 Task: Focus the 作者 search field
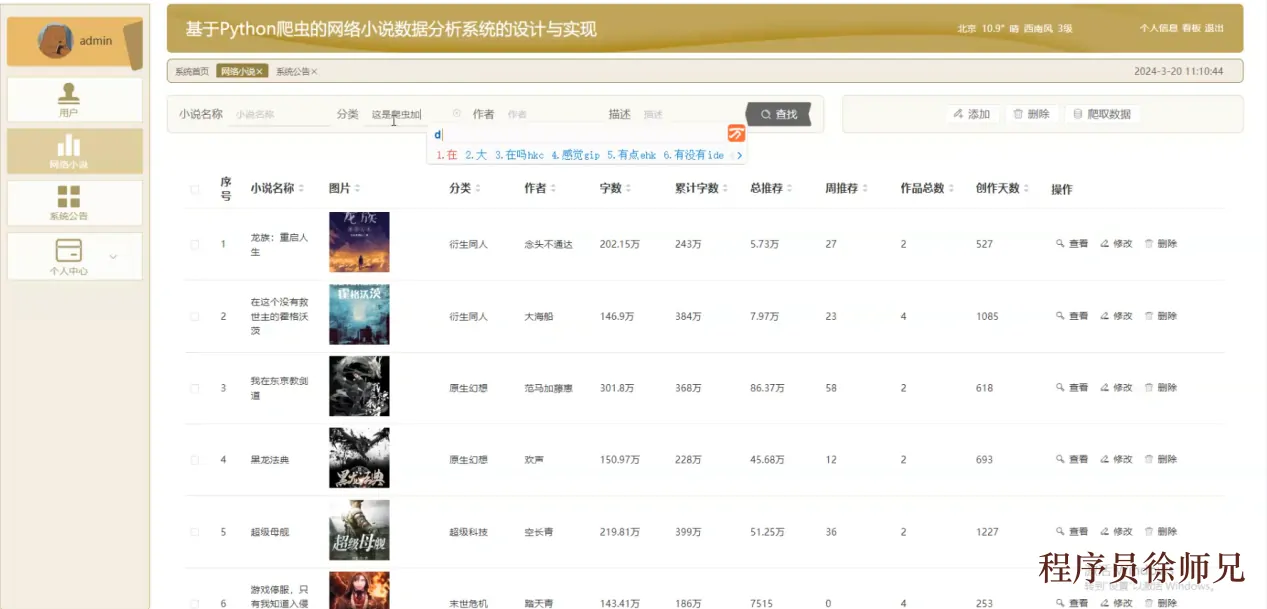pos(550,115)
